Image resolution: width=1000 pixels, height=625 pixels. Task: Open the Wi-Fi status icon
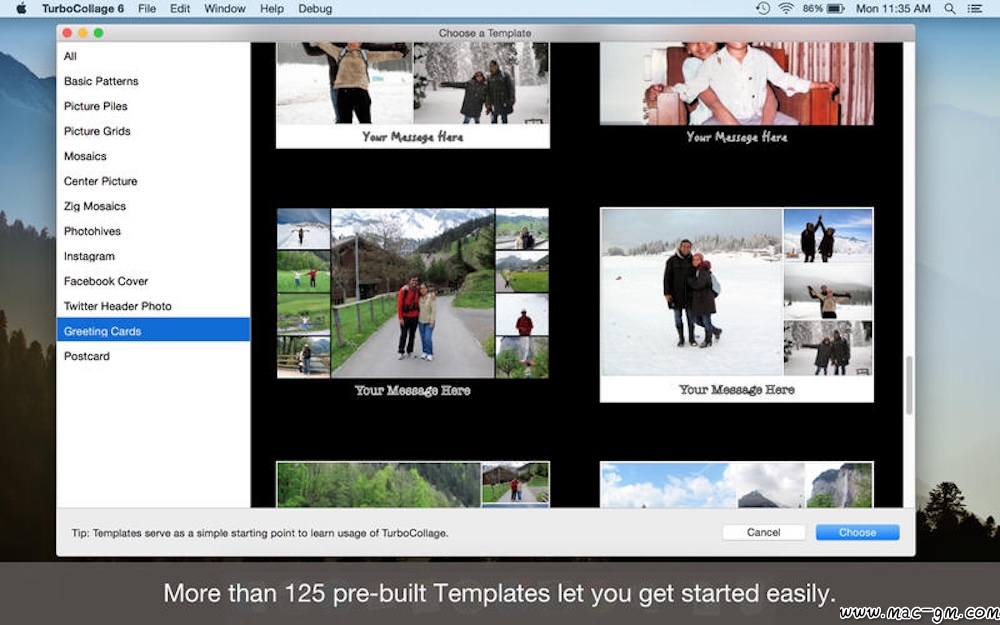[786, 9]
